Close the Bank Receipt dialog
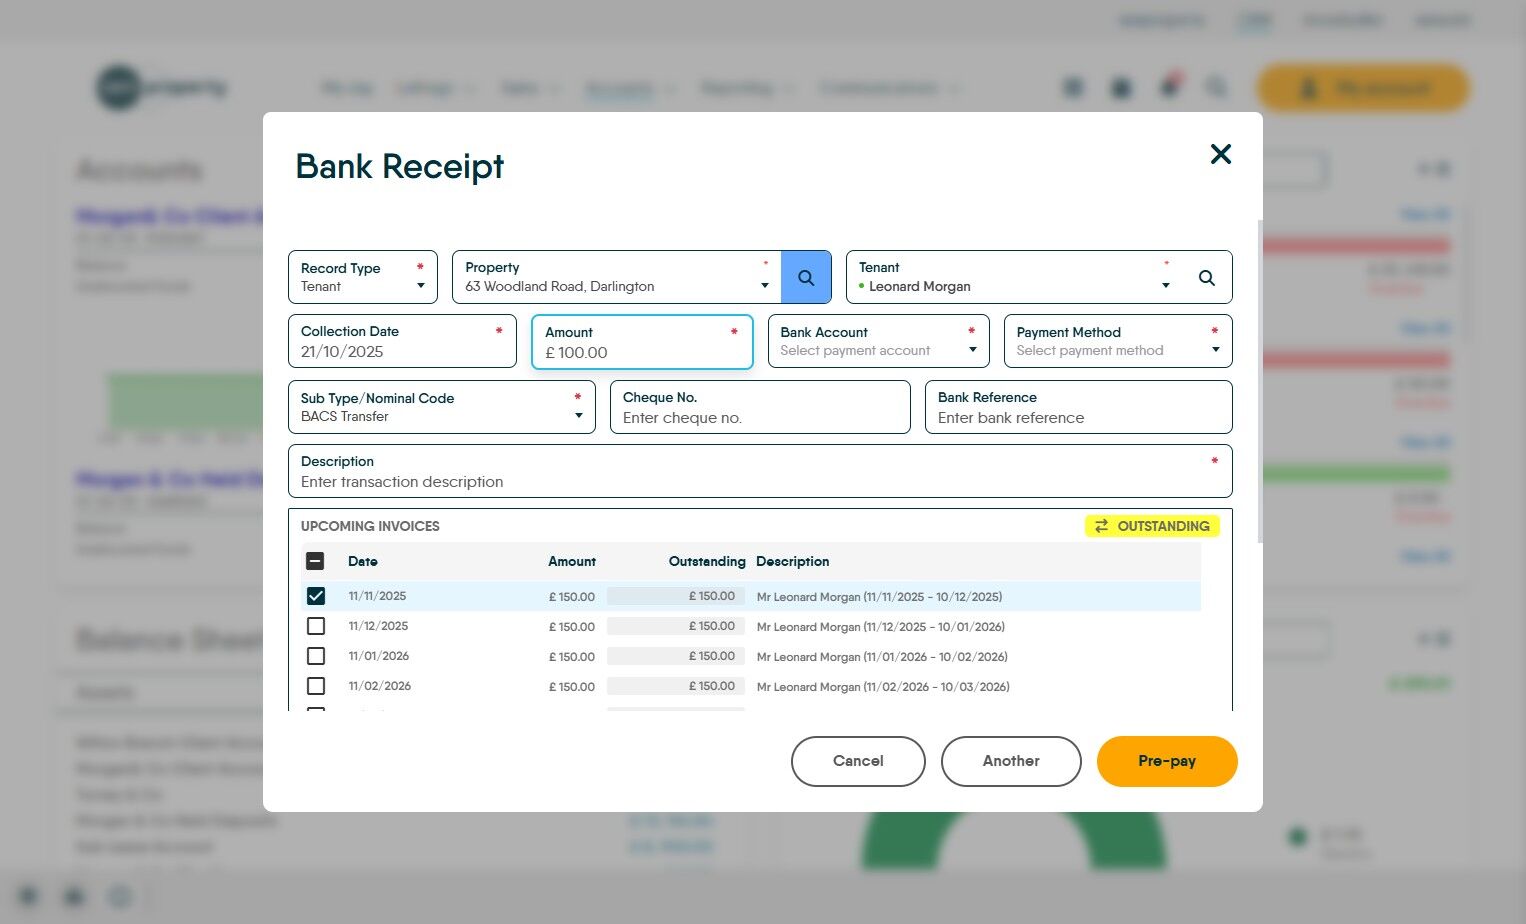This screenshot has width=1526, height=924. [1220, 154]
